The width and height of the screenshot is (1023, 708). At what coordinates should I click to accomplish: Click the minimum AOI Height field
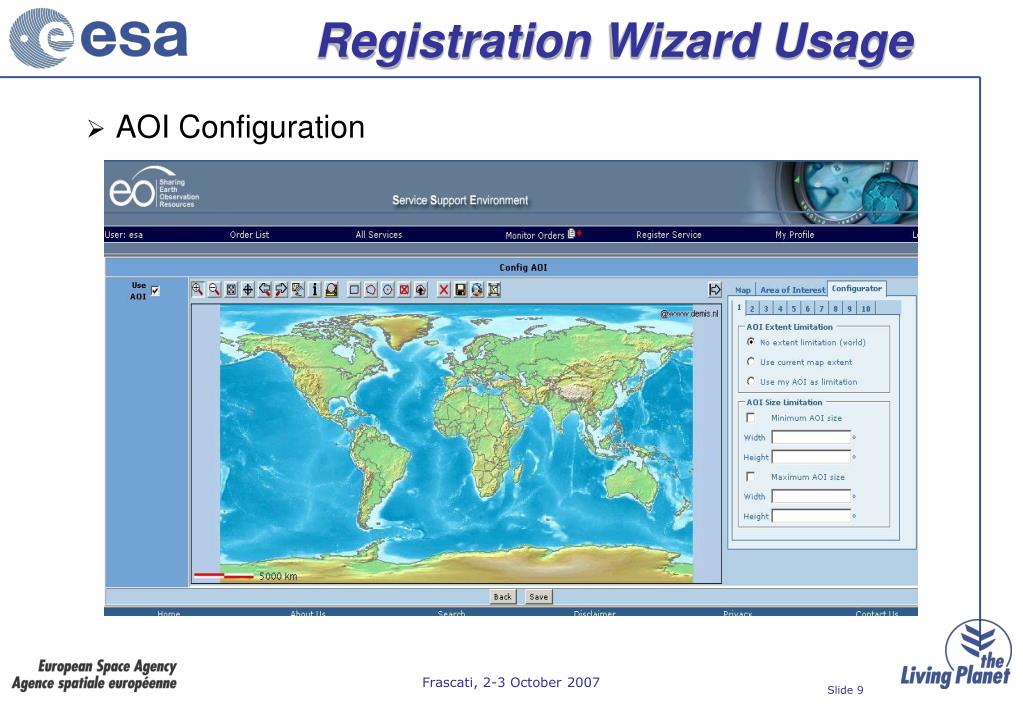pyautogui.click(x=811, y=457)
